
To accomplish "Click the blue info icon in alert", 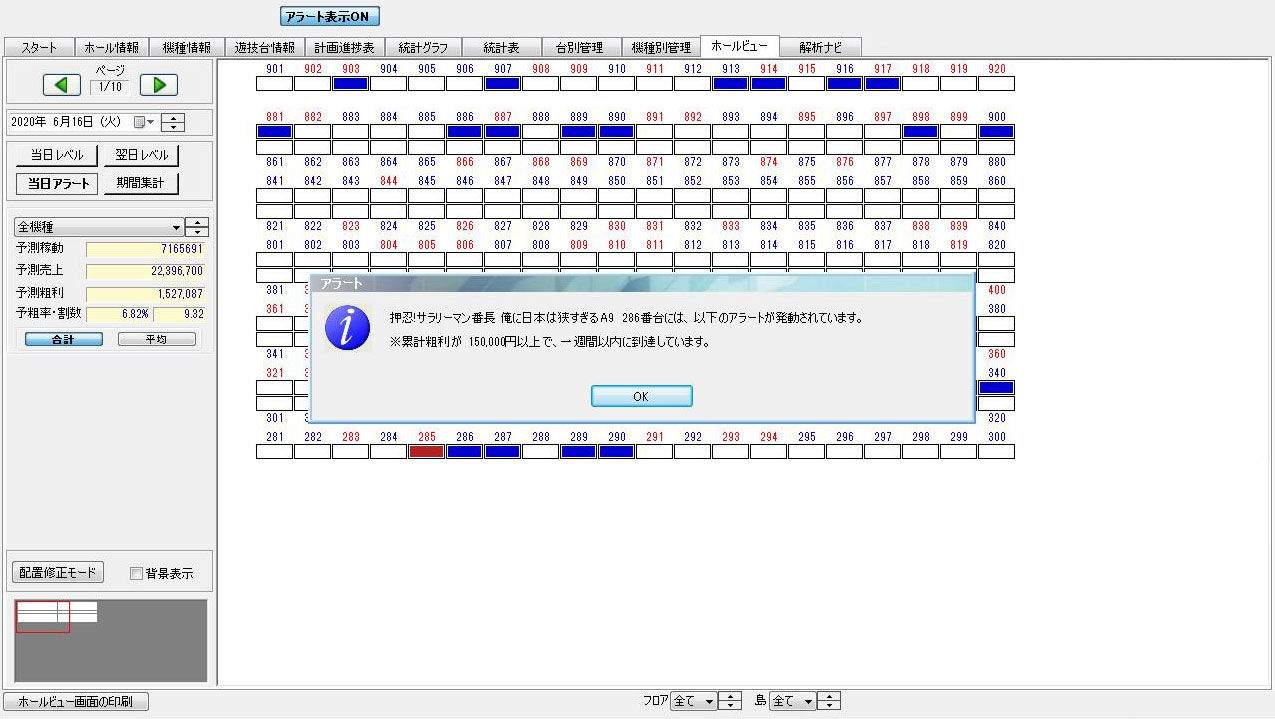I will pos(348,328).
